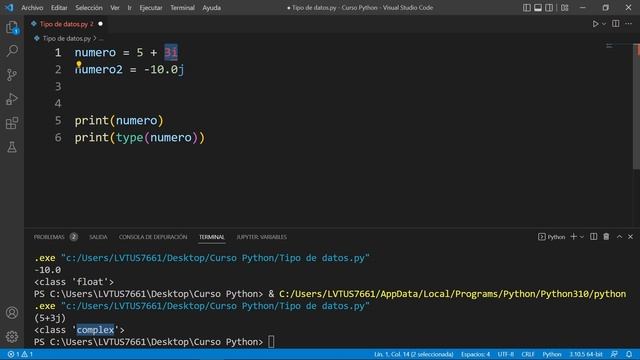Open the Accounts icon

coord(12,313)
